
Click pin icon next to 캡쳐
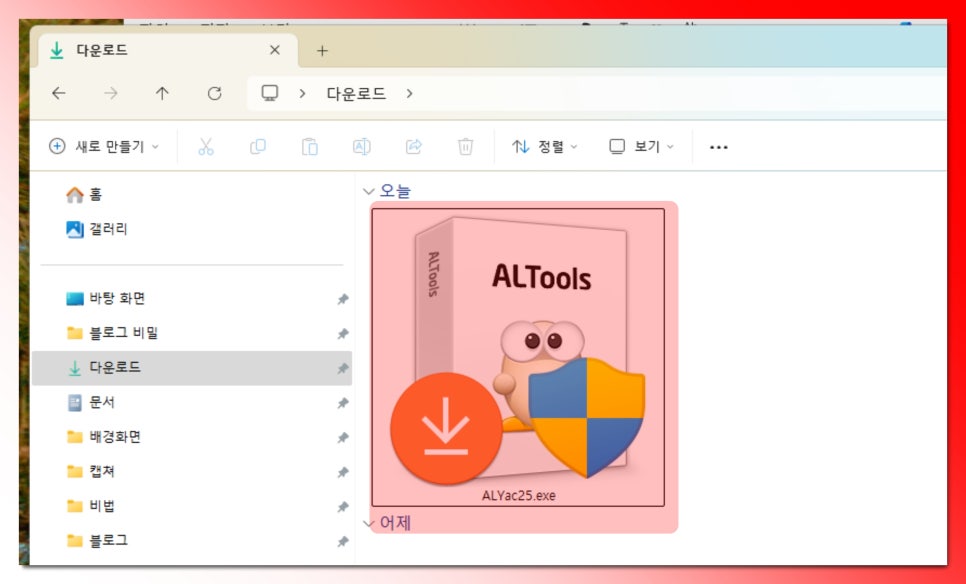(343, 472)
